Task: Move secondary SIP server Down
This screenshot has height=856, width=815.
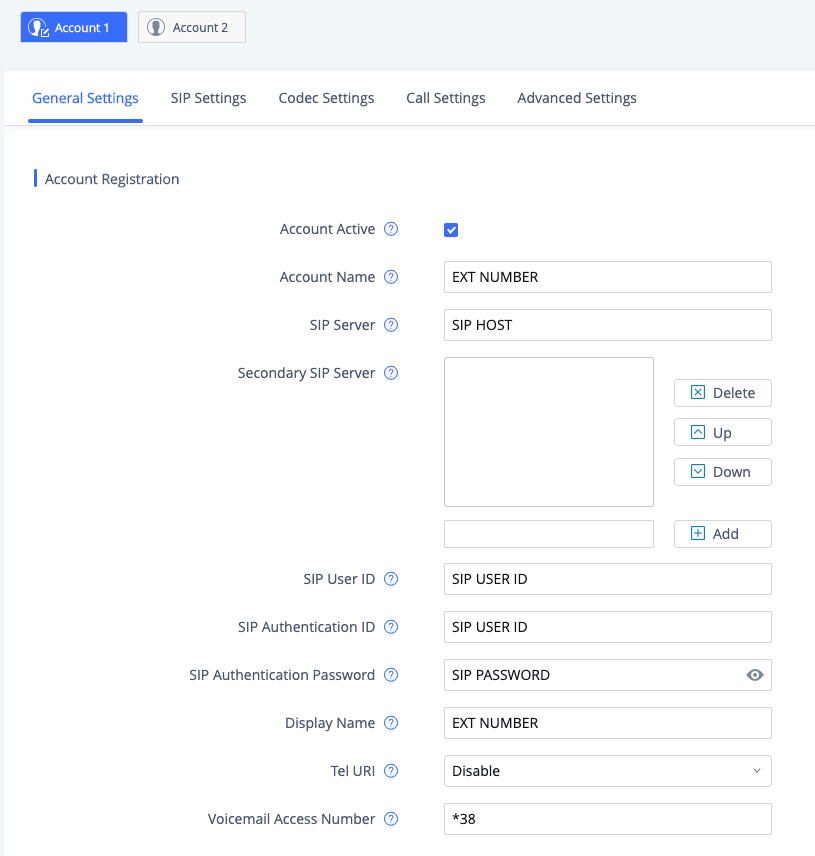Action: click(x=723, y=472)
